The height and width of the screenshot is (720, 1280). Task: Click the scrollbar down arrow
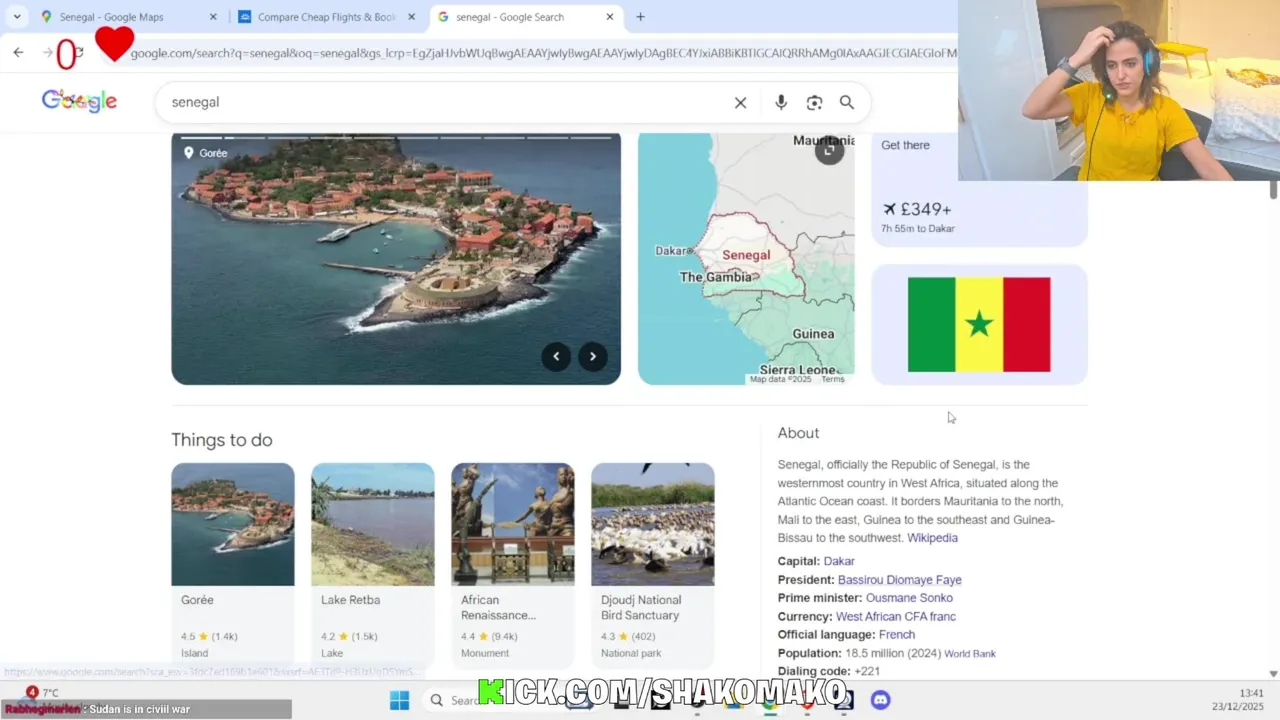1273,674
